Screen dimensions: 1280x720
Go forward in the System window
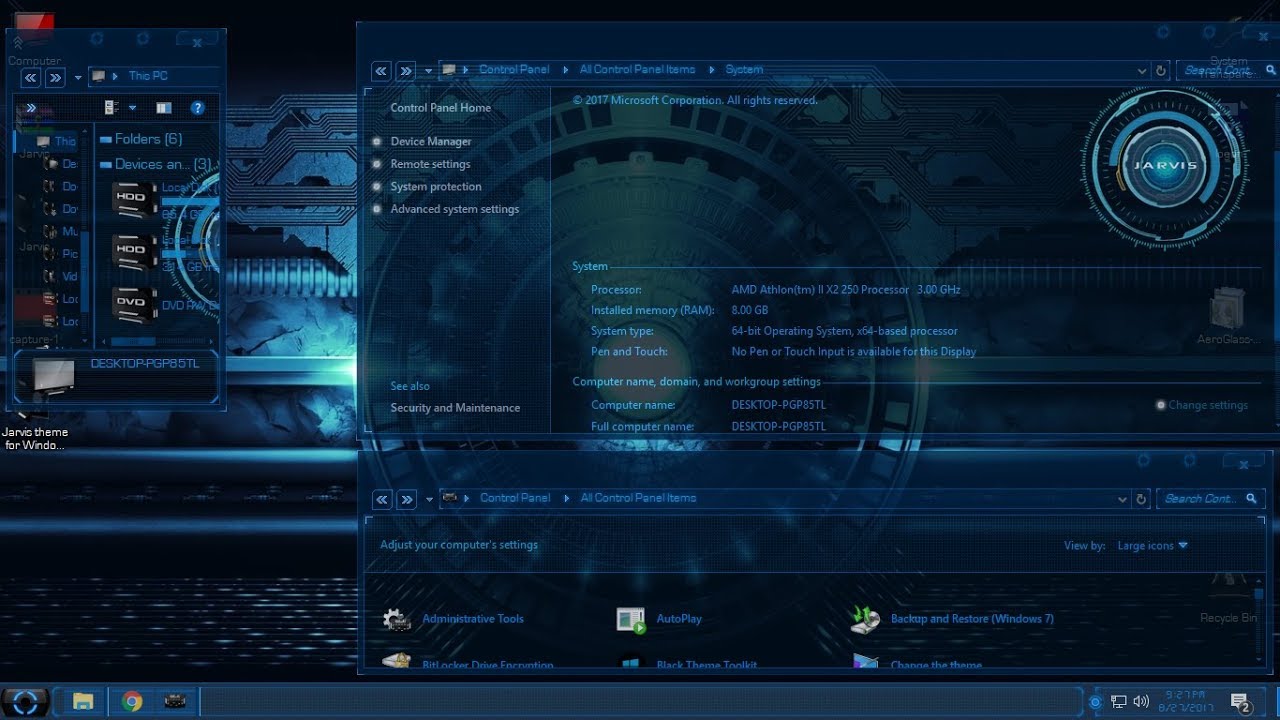coord(406,71)
